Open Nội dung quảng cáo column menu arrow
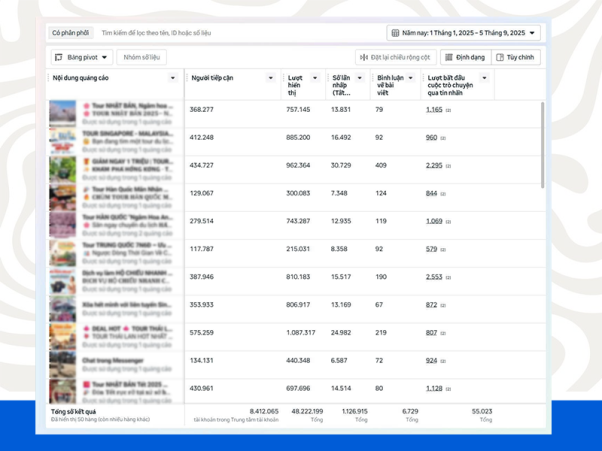 pyautogui.click(x=173, y=78)
